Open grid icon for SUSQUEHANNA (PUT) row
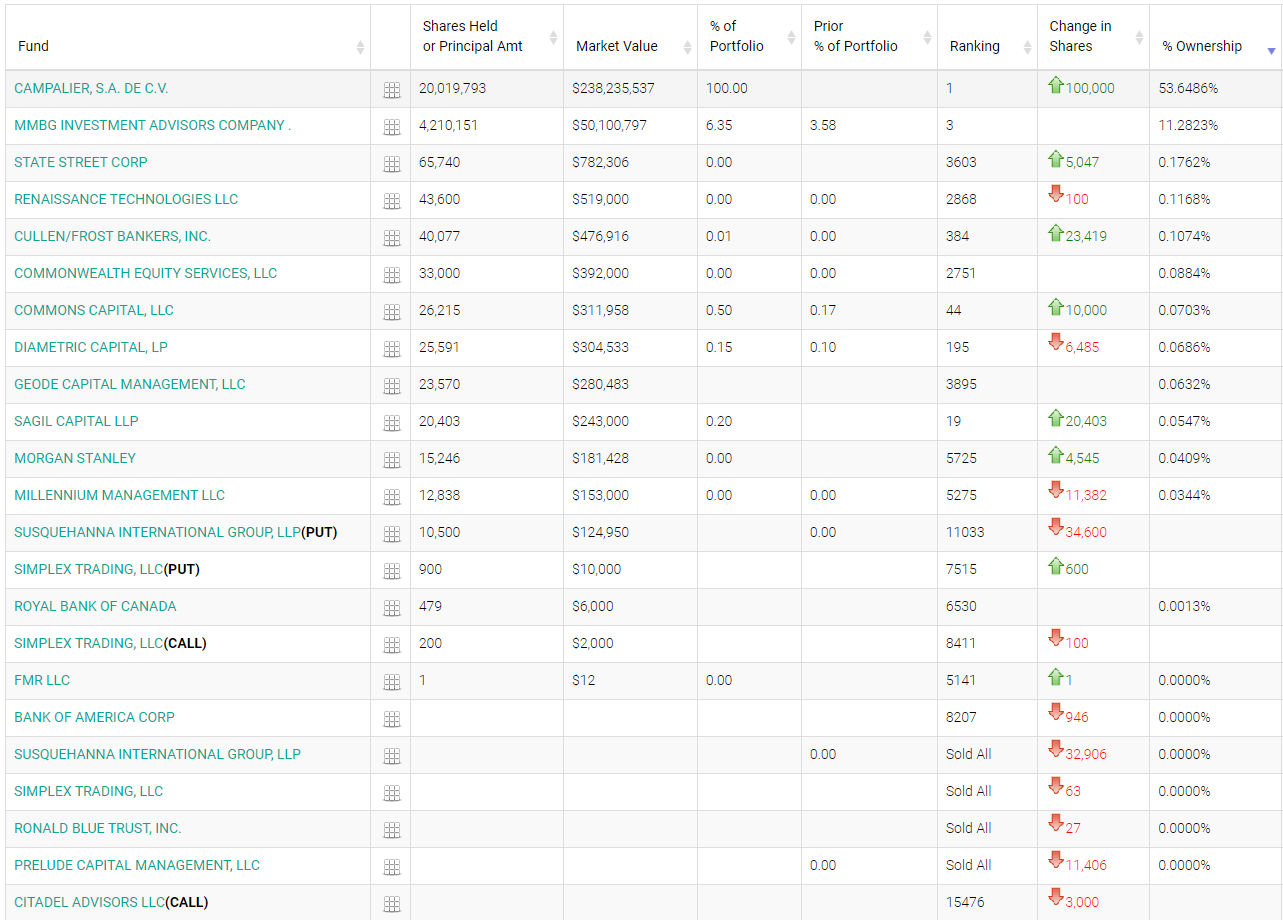The image size is (1283, 920). (392, 534)
